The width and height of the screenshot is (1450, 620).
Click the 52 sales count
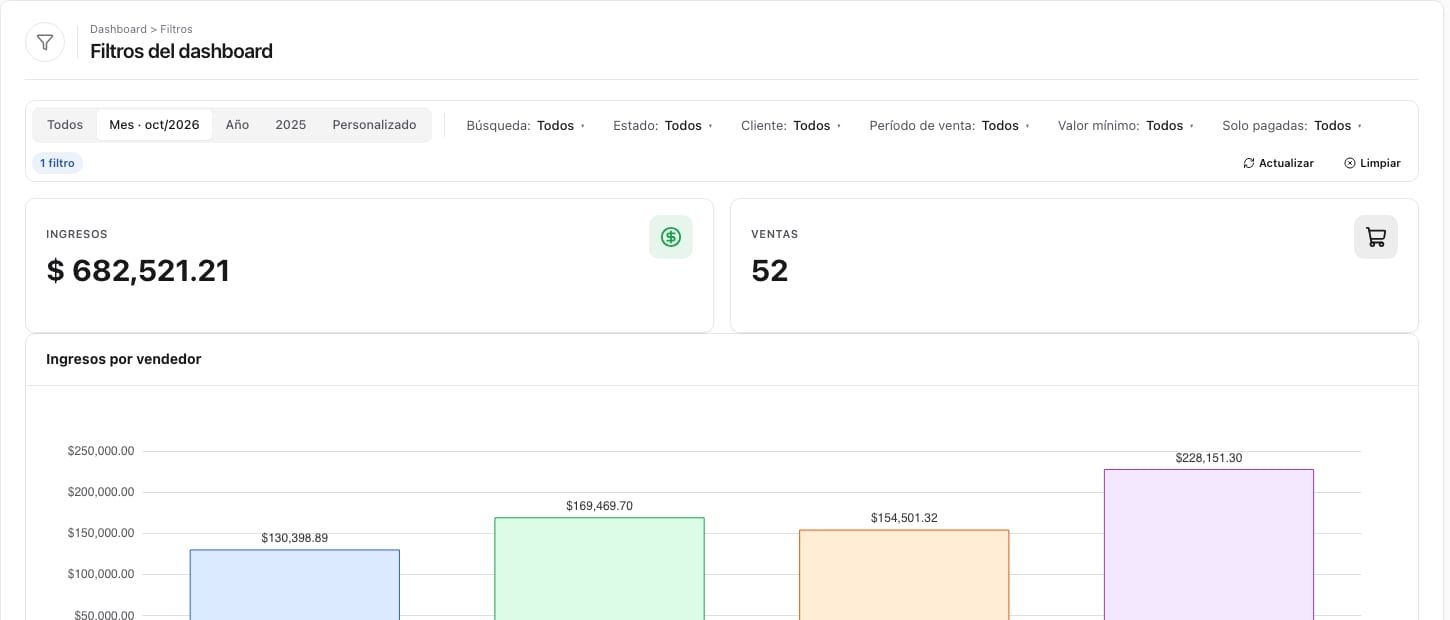pos(770,271)
